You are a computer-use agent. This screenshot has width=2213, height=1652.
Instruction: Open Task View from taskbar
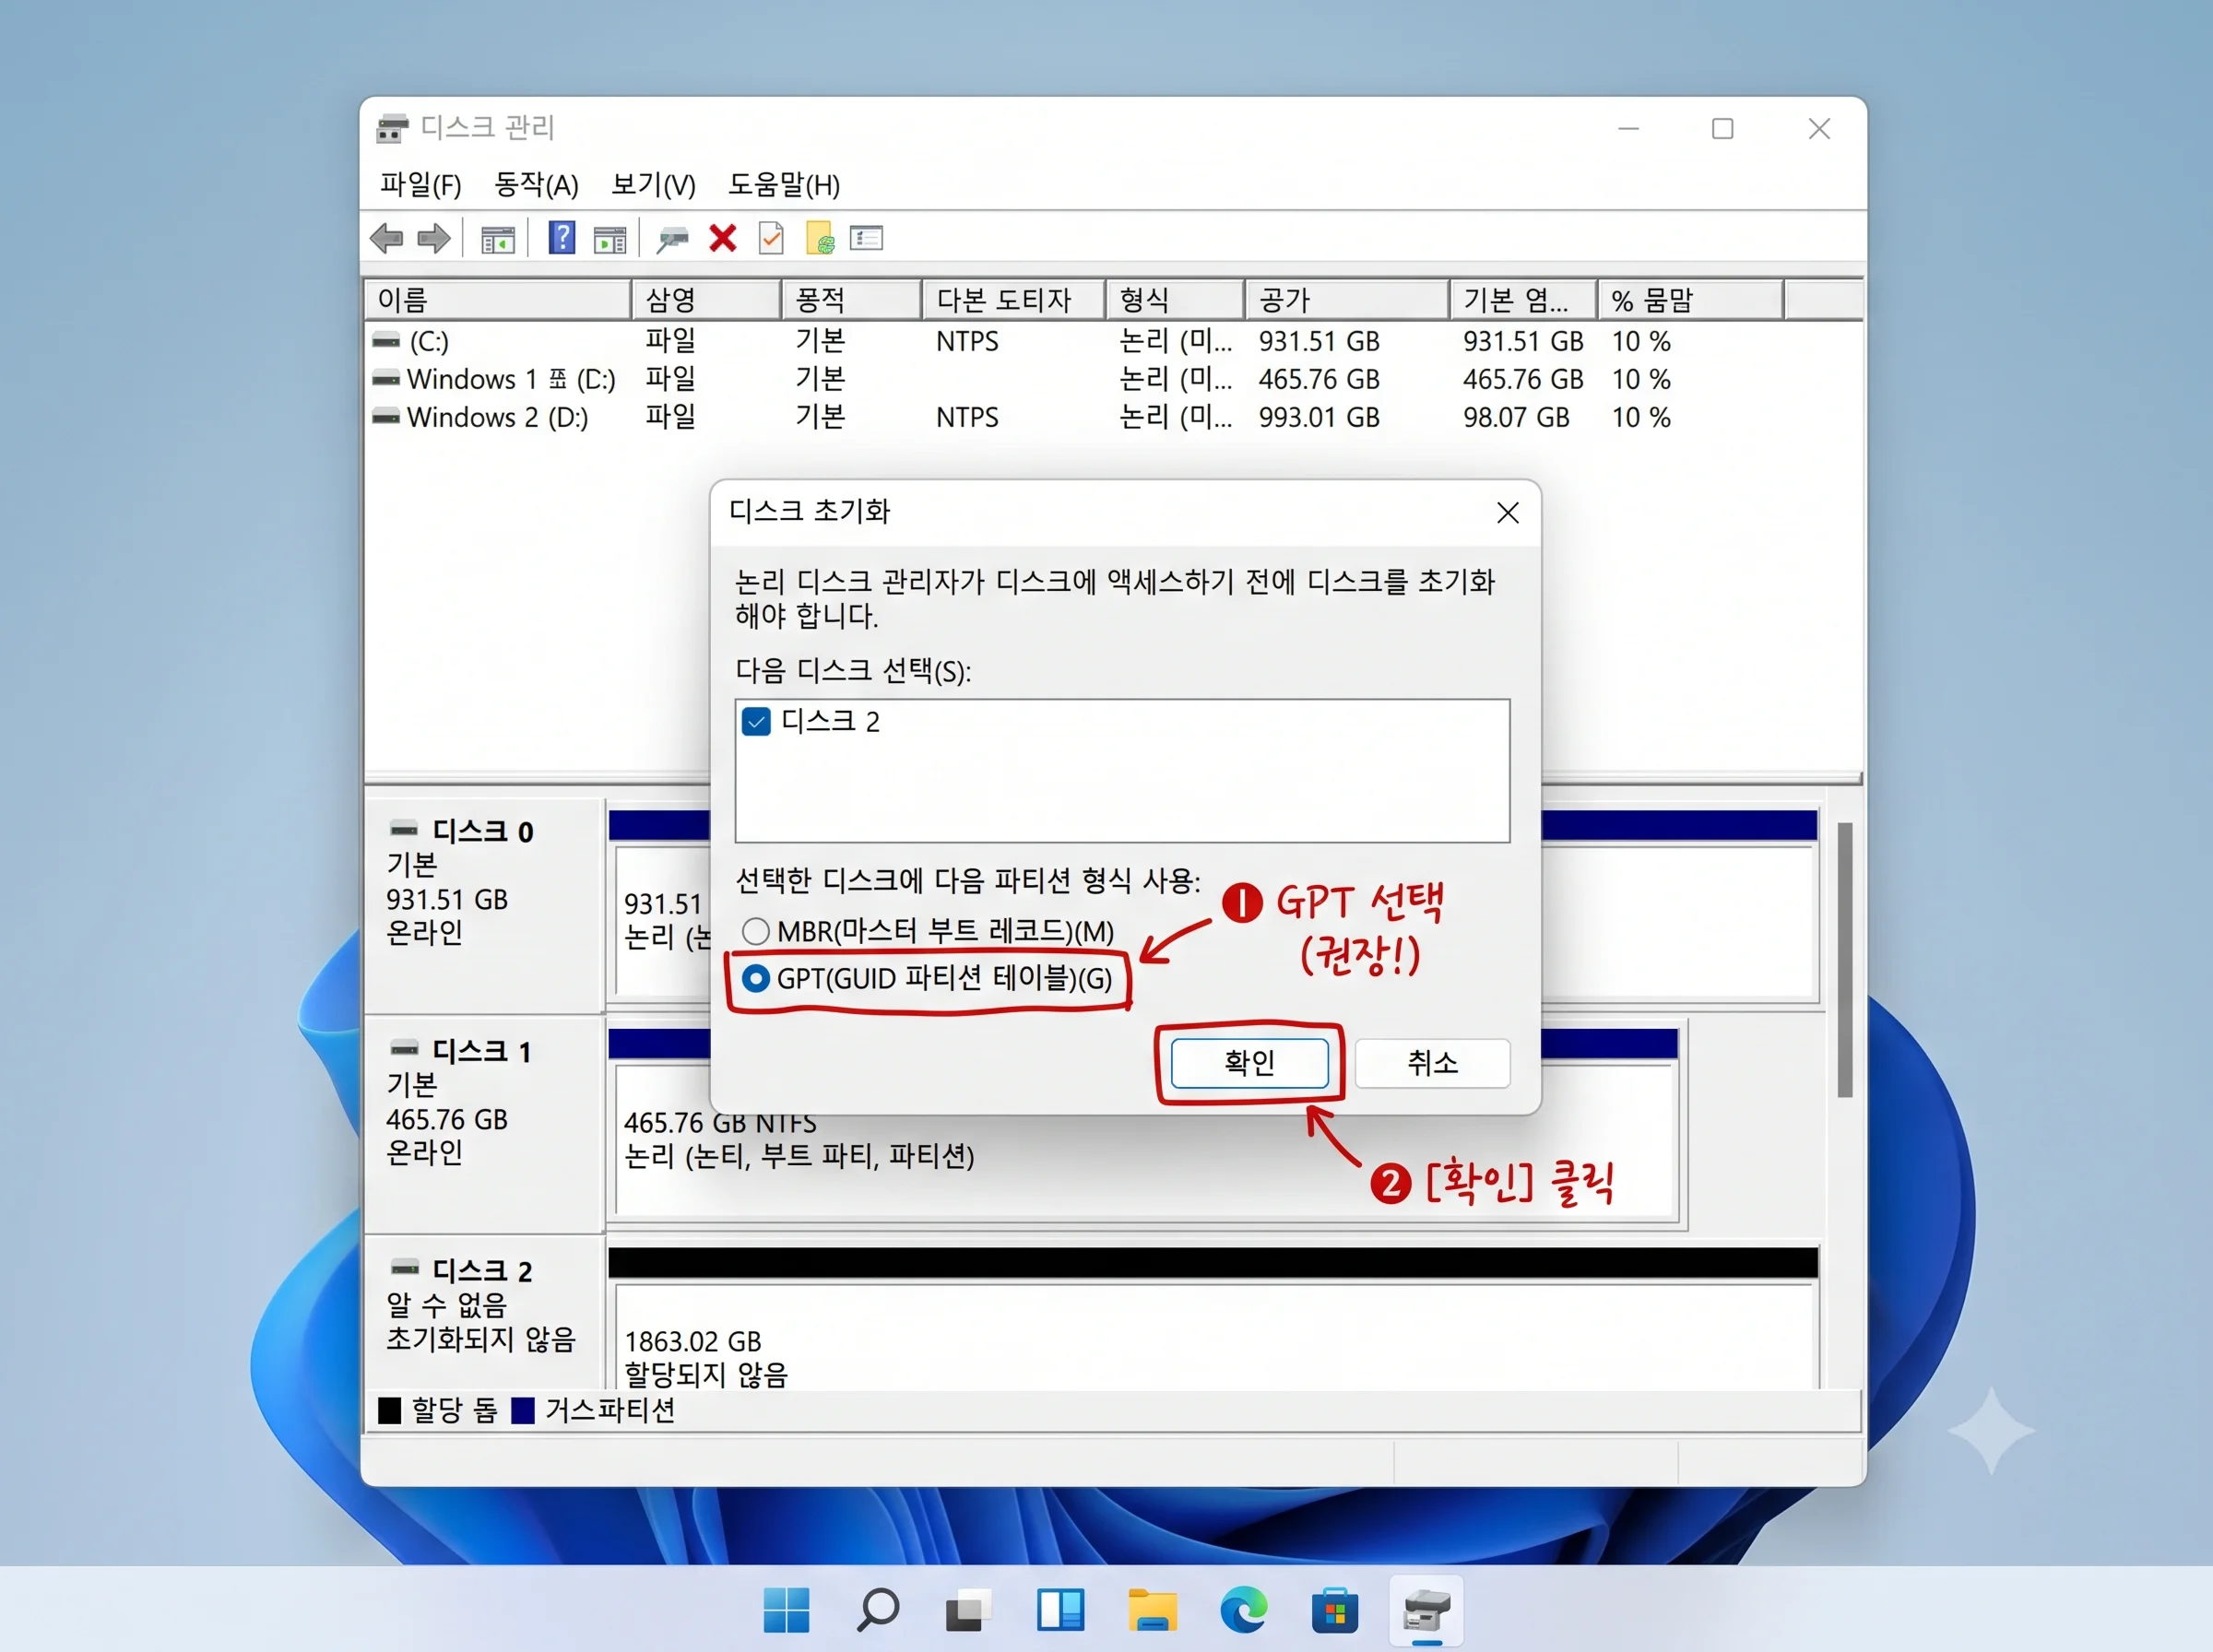pyautogui.click(x=968, y=1610)
